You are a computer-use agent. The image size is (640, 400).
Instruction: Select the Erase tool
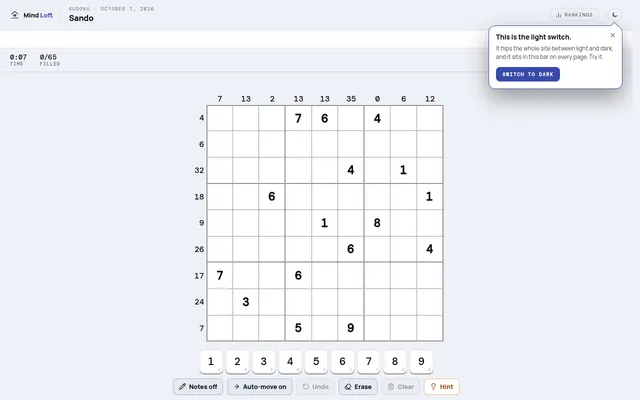358,387
